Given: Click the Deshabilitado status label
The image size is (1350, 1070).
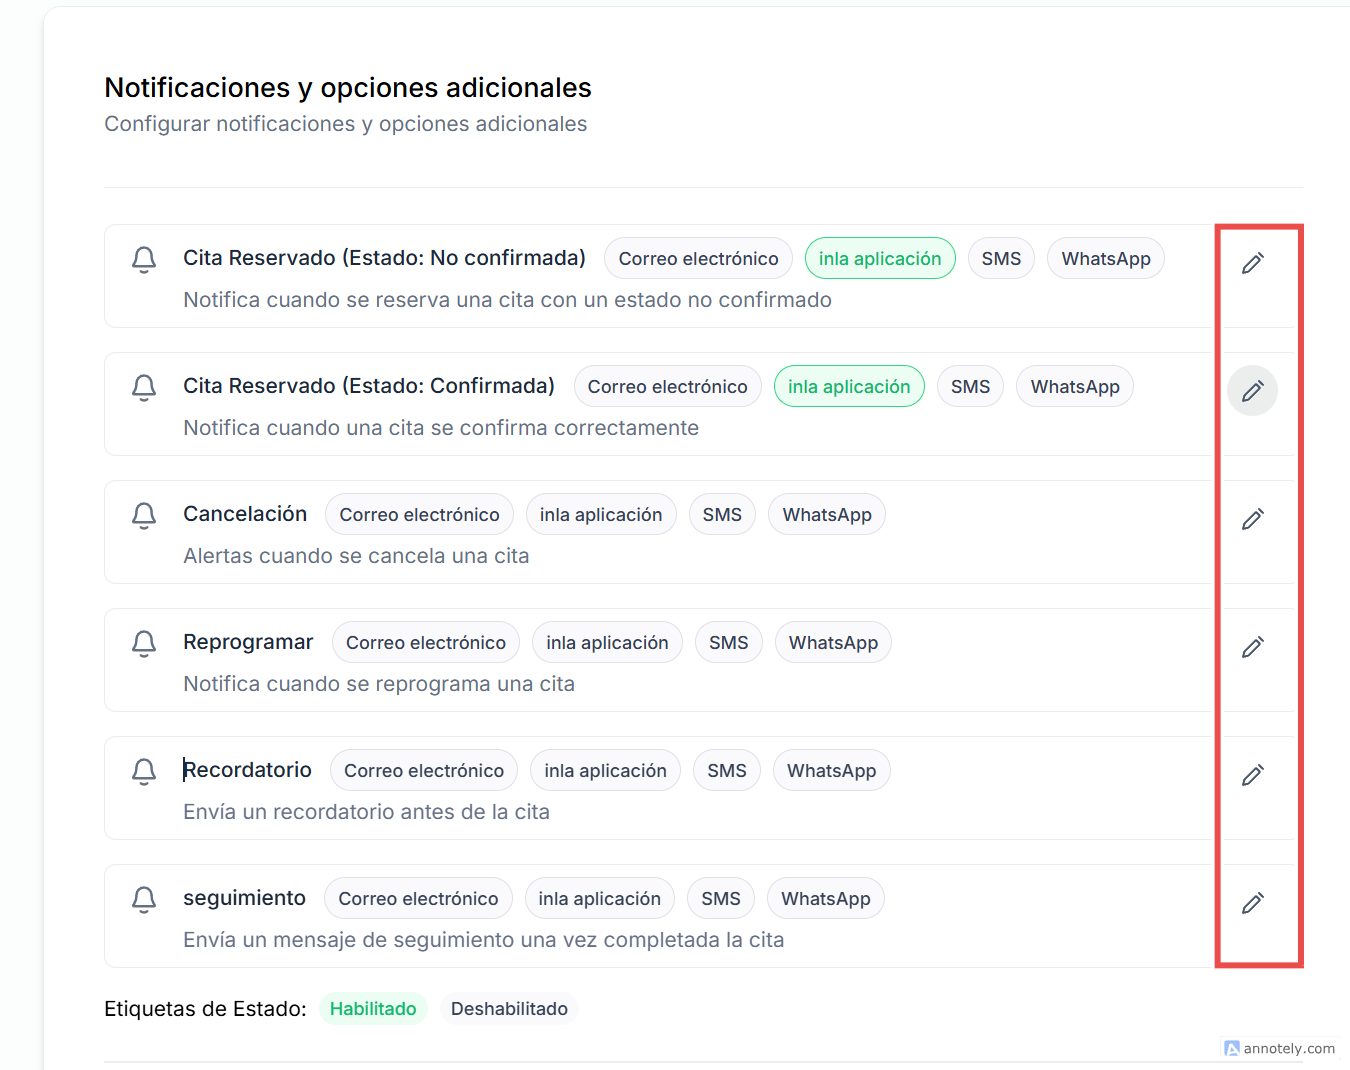Looking at the screenshot, I should 509,1009.
